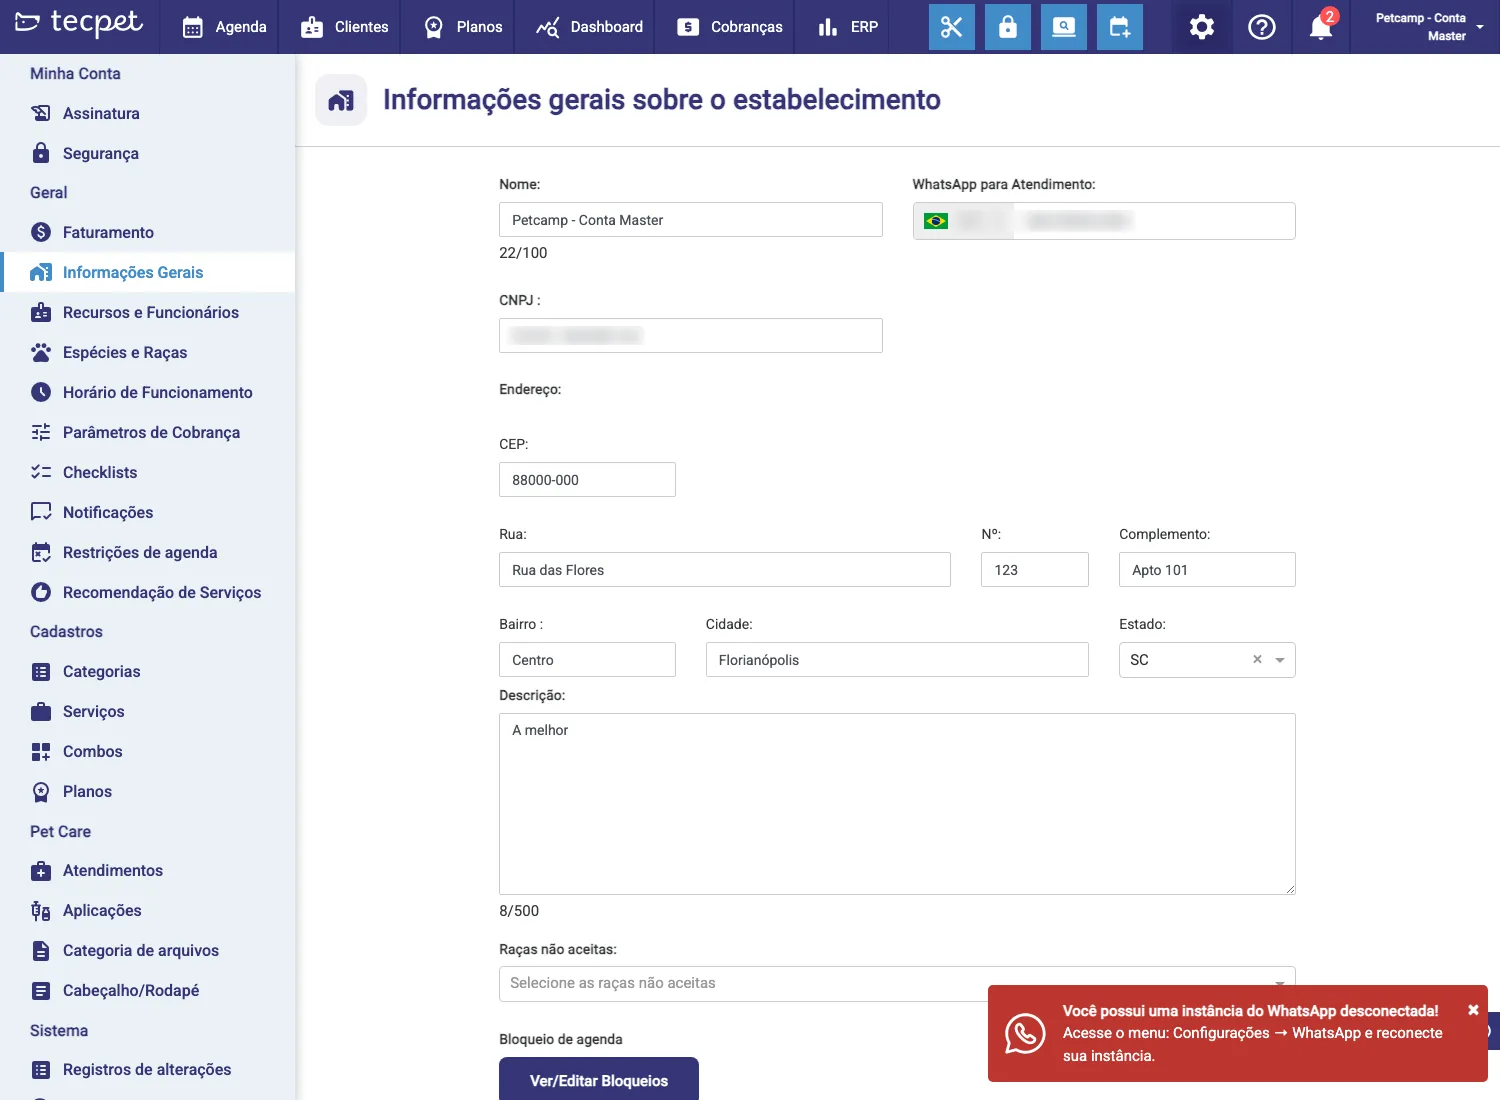1500x1100 pixels.
Task: Click the blue padlock shortcut icon
Action: (x=1008, y=27)
